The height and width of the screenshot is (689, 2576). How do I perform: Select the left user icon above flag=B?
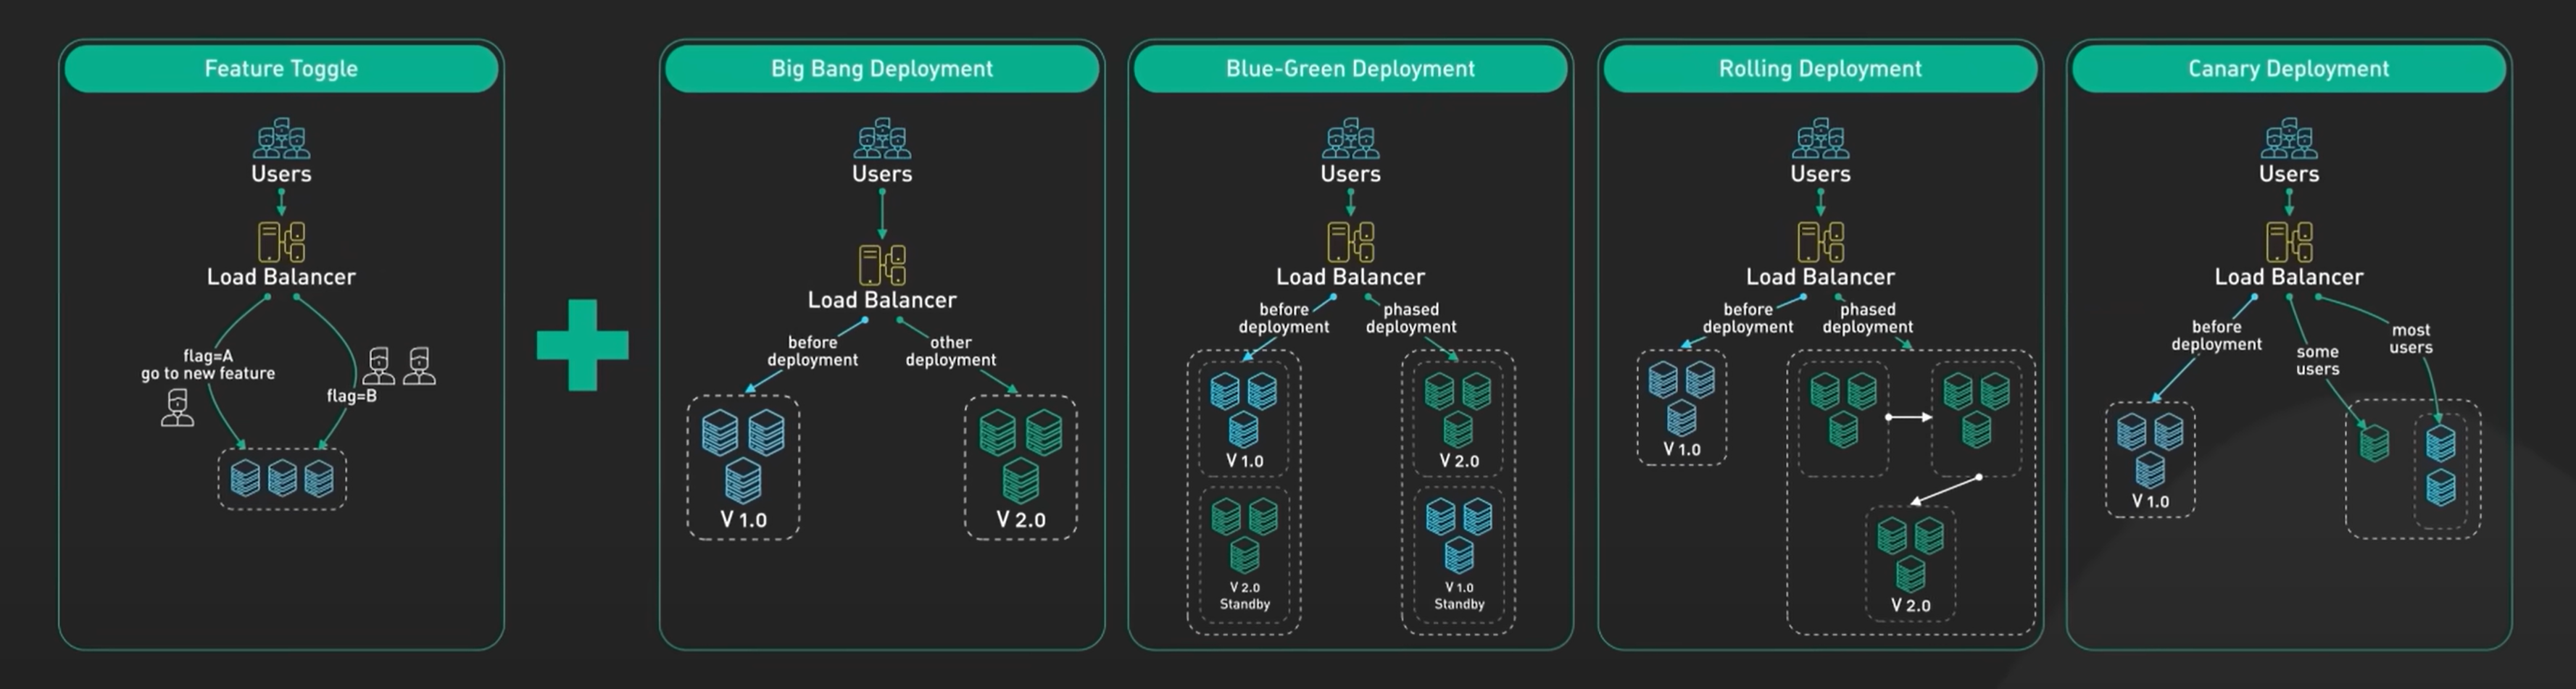coord(378,366)
